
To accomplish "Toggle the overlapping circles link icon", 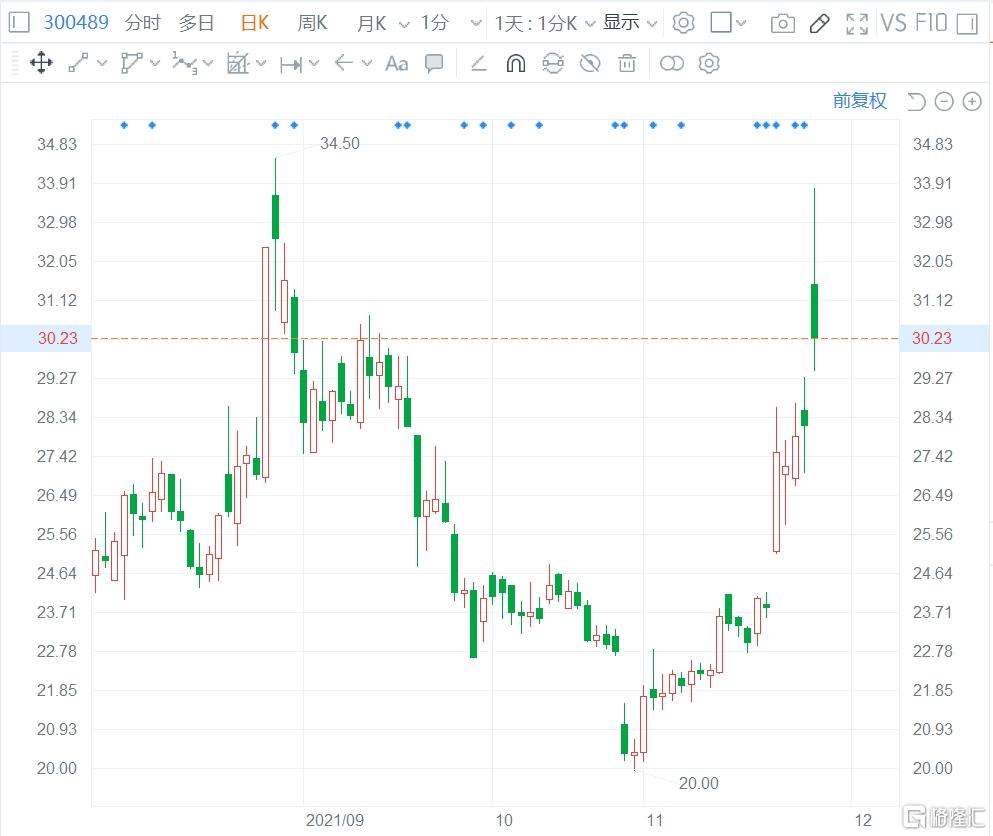I will [672, 63].
